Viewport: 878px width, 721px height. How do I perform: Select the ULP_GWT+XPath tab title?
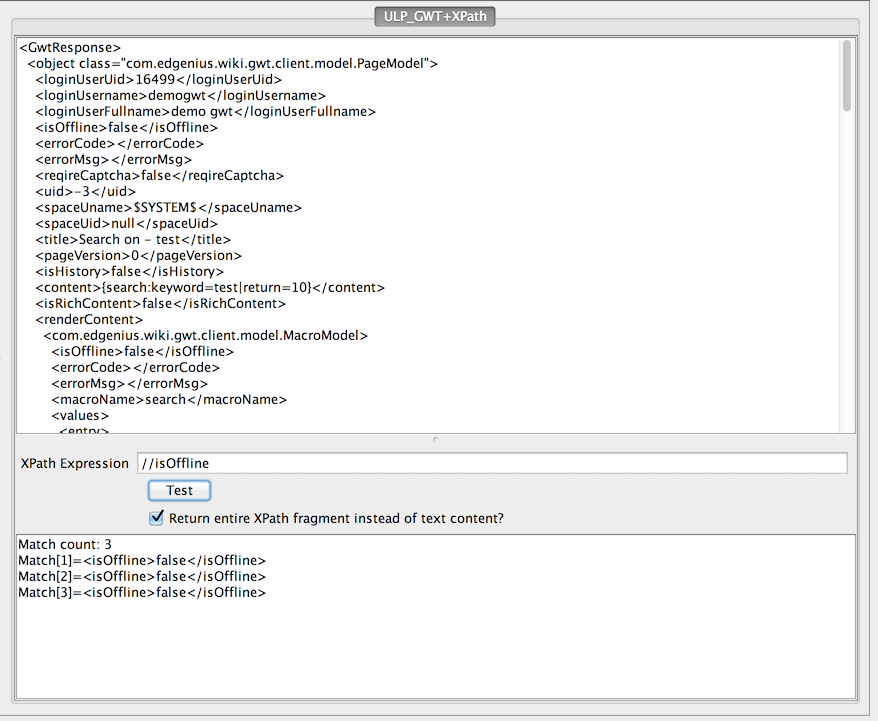435,16
